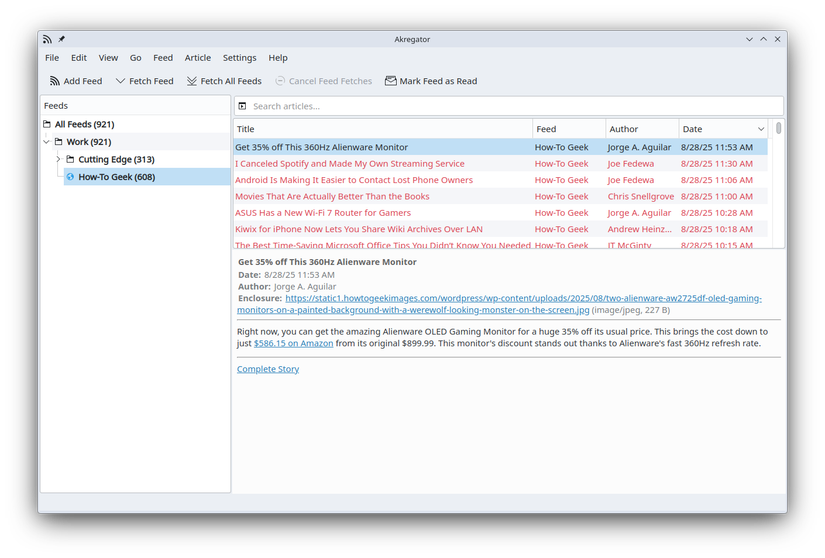This screenshot has height=558, width=825.
Task: Open the Complete Story link
Action: [268, 369]
